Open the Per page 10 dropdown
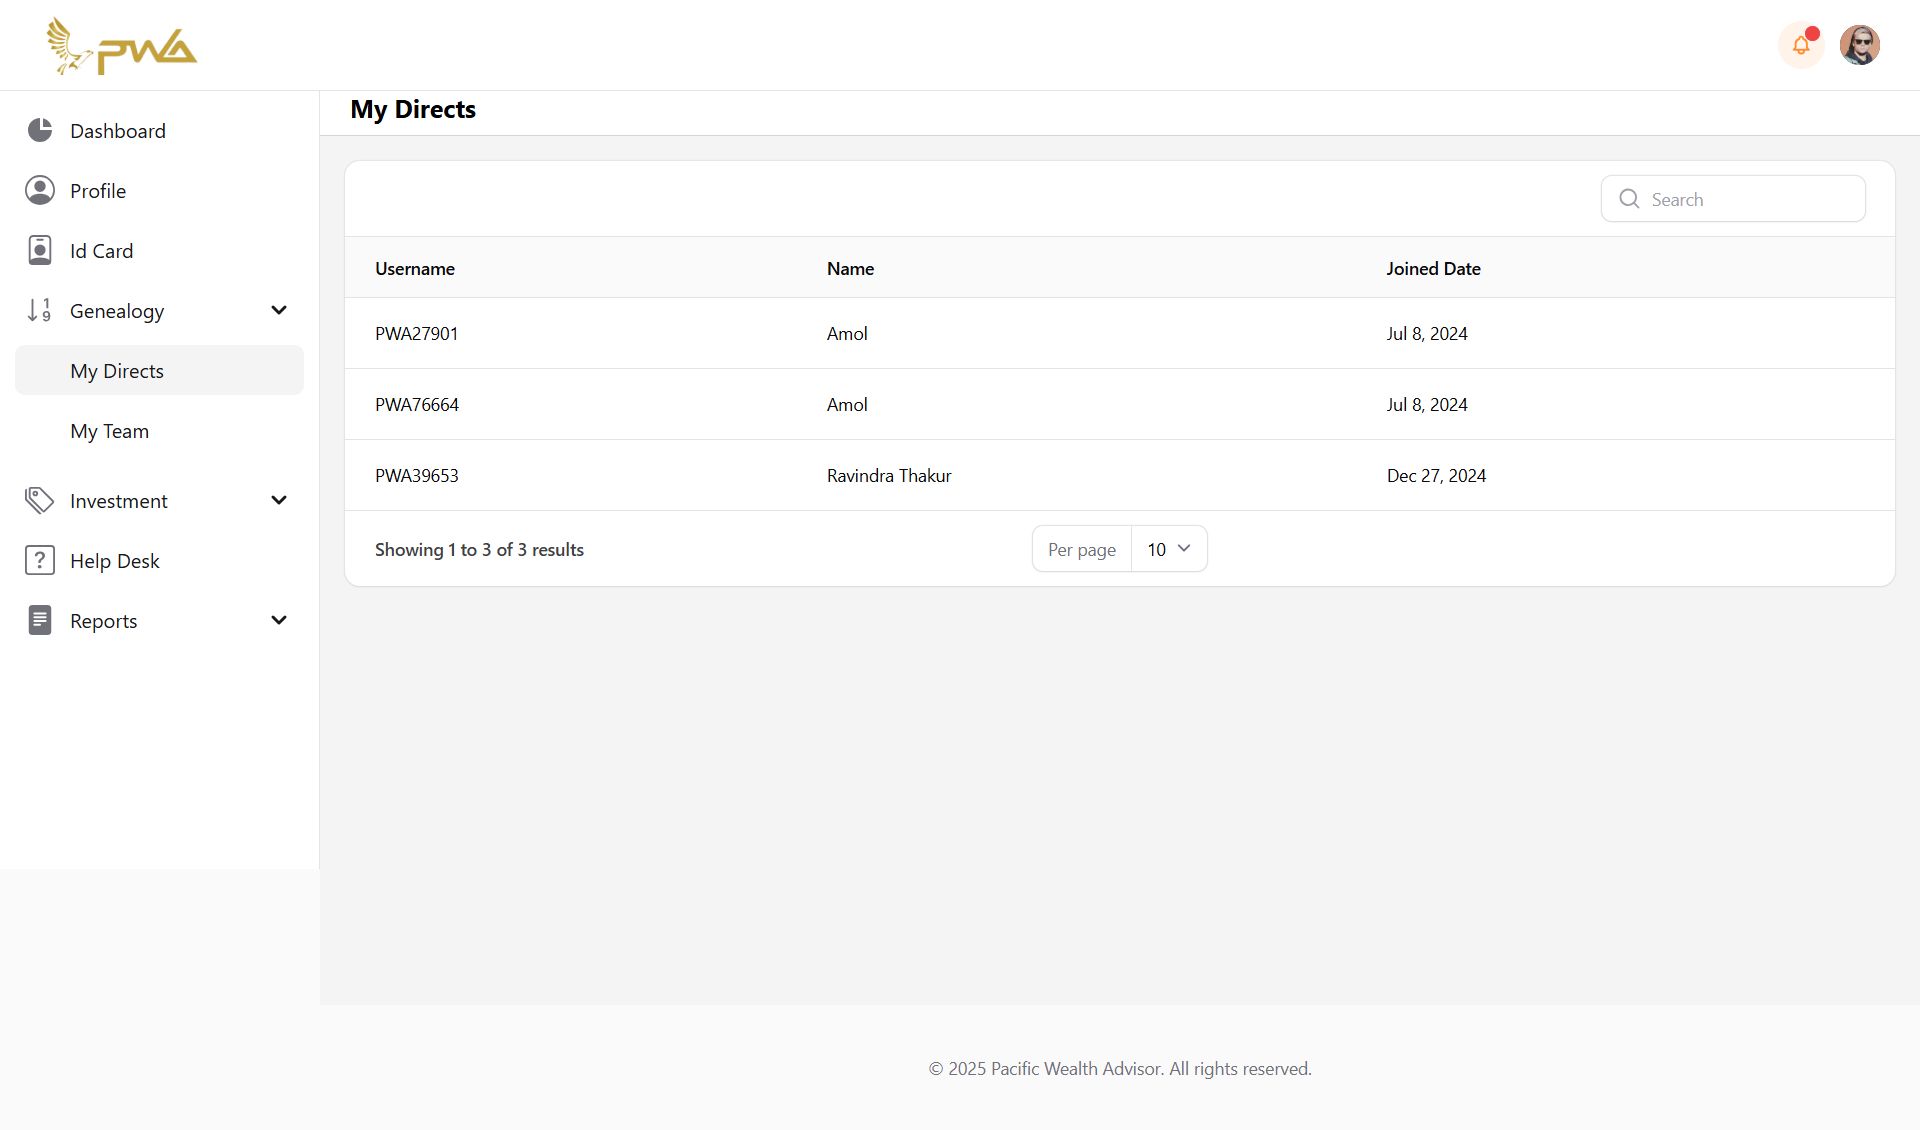 pos(1168,549)
